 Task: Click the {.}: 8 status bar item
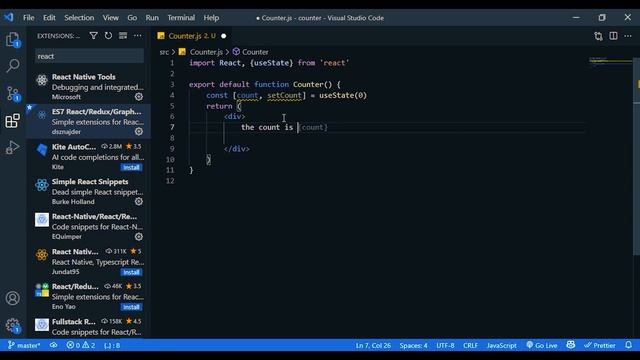[112, 345]
